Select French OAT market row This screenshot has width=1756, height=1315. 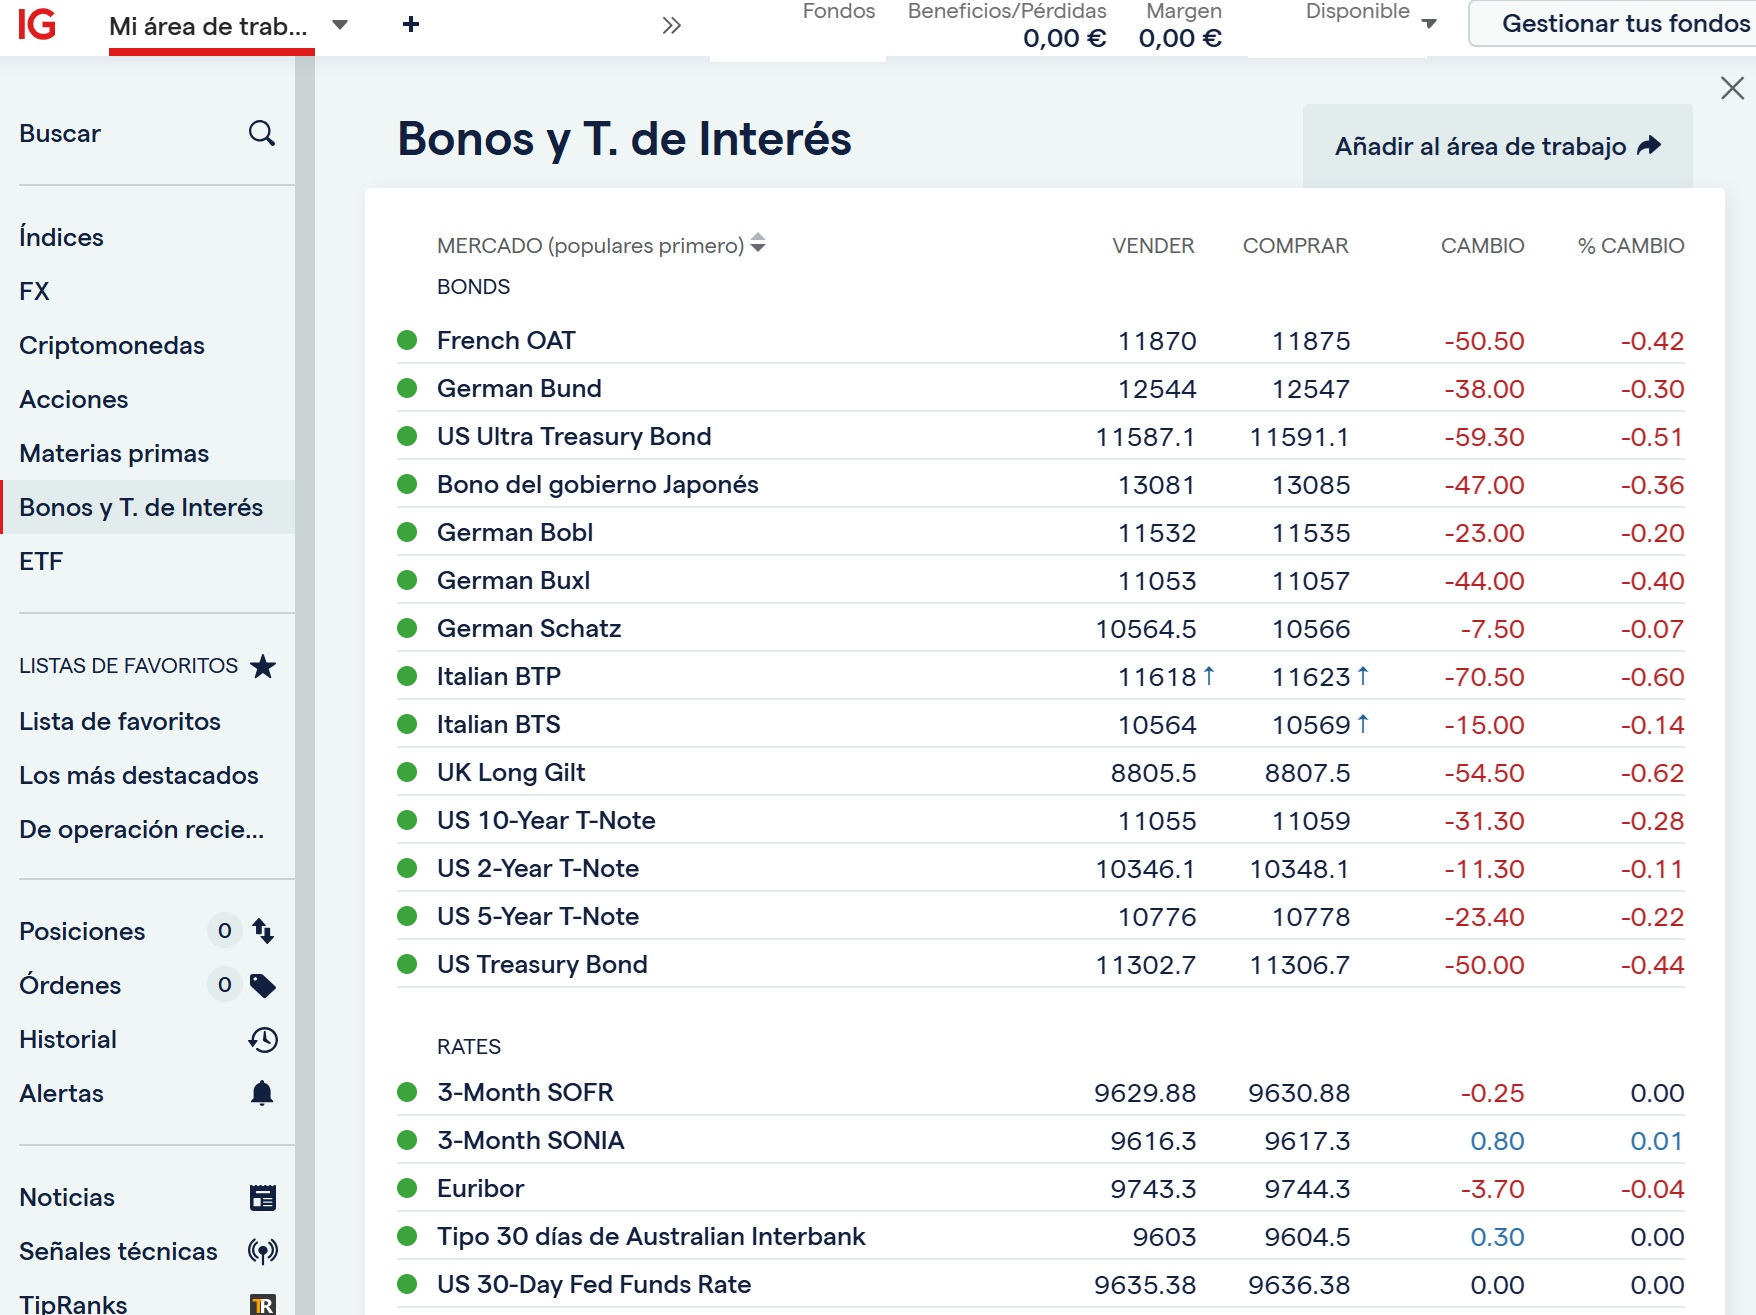pyautogui.click(x=1040, y=340)
